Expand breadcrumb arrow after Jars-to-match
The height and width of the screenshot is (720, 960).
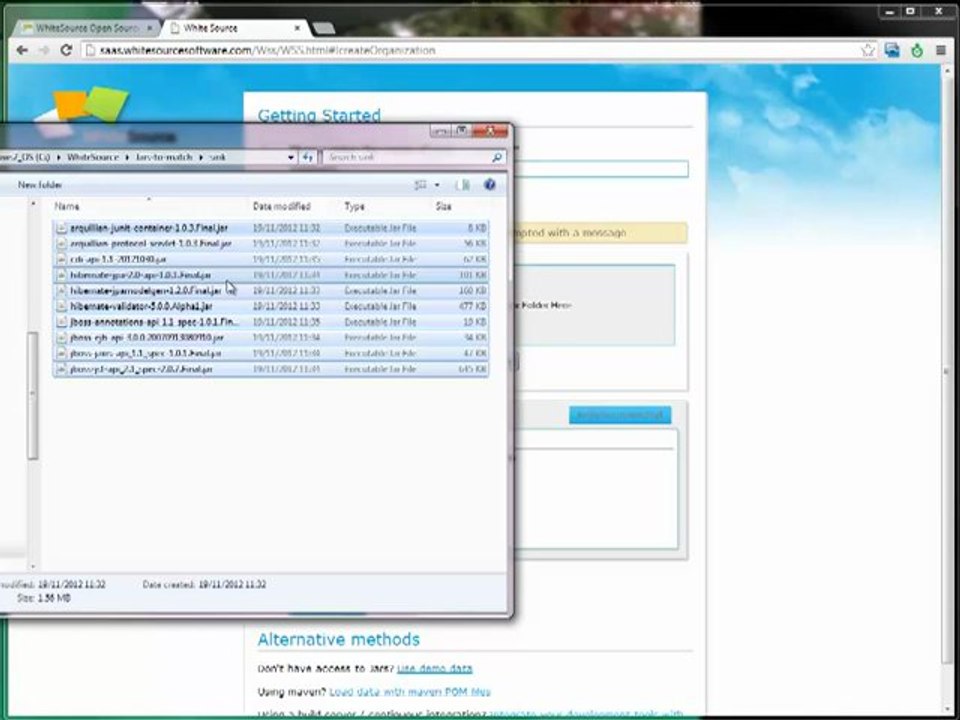tap(200, 157)
